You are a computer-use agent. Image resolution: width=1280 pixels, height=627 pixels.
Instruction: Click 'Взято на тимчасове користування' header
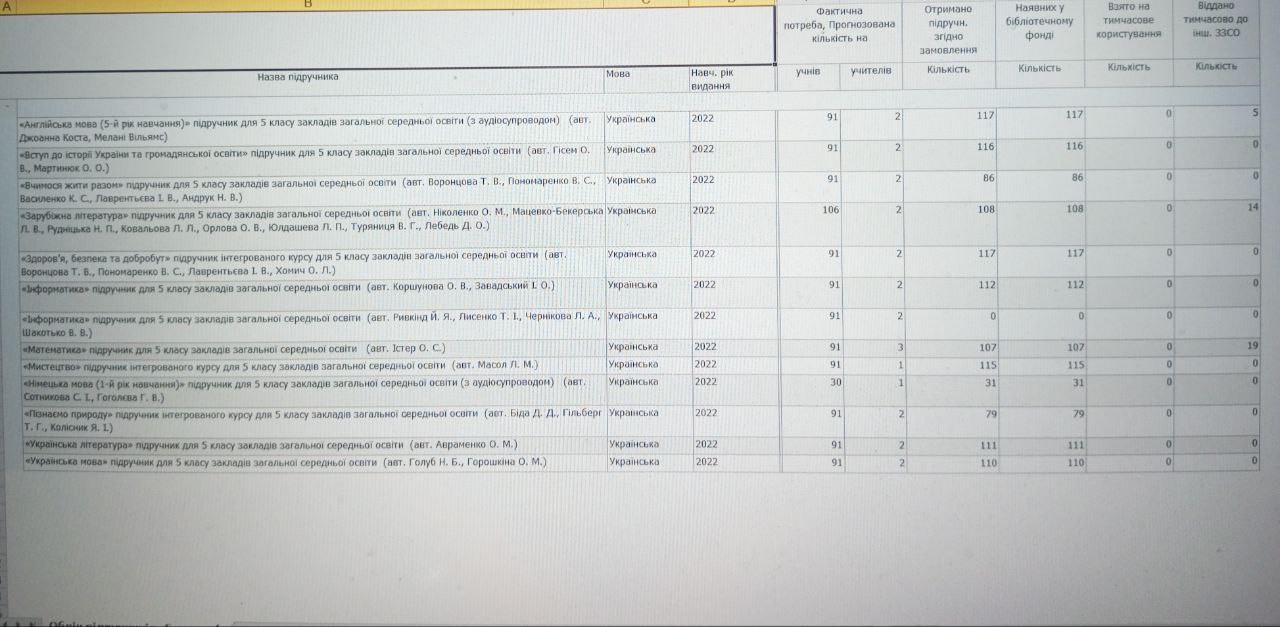[x=1128, y=20]
